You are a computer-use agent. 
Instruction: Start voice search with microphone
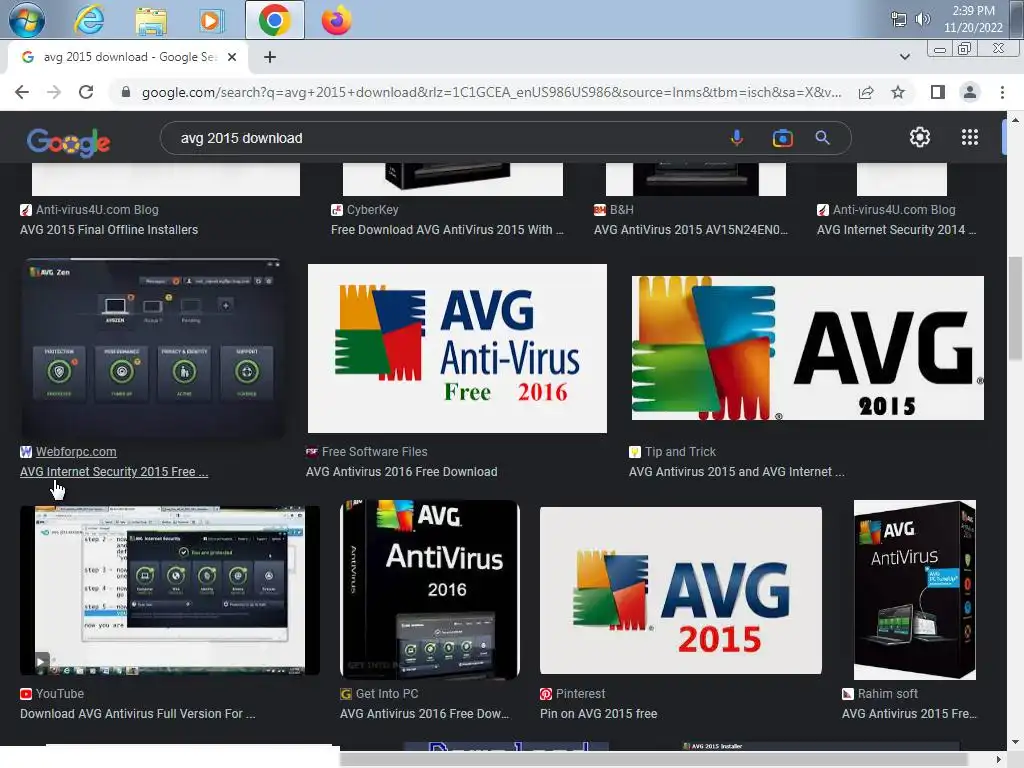coord(737,138)
